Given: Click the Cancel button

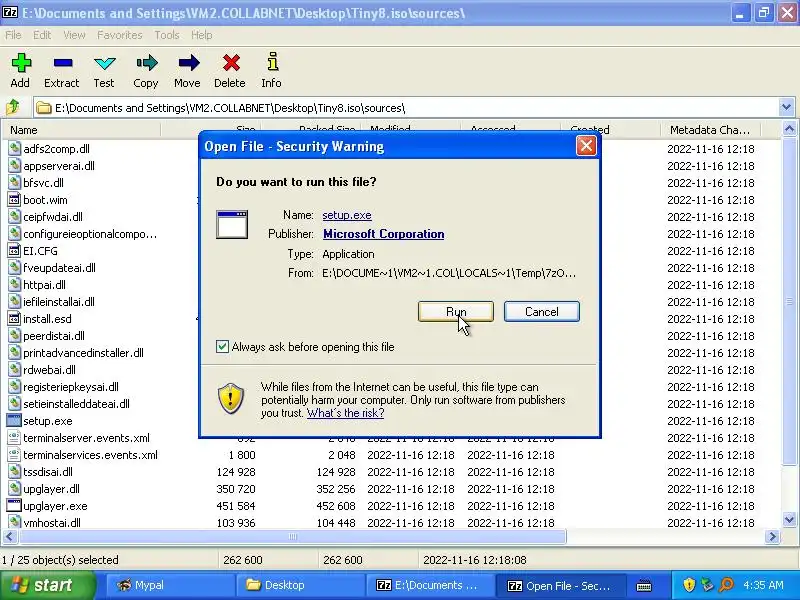Looking at the screenshot, I should tap(542, 311).
